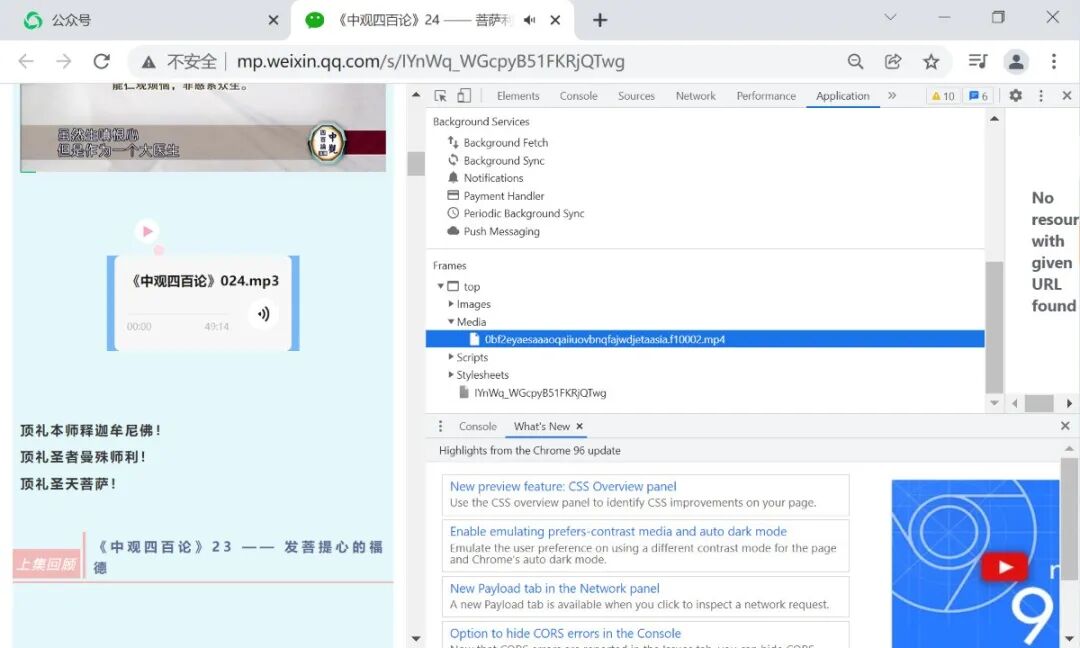Open the media controls icon

978,61
